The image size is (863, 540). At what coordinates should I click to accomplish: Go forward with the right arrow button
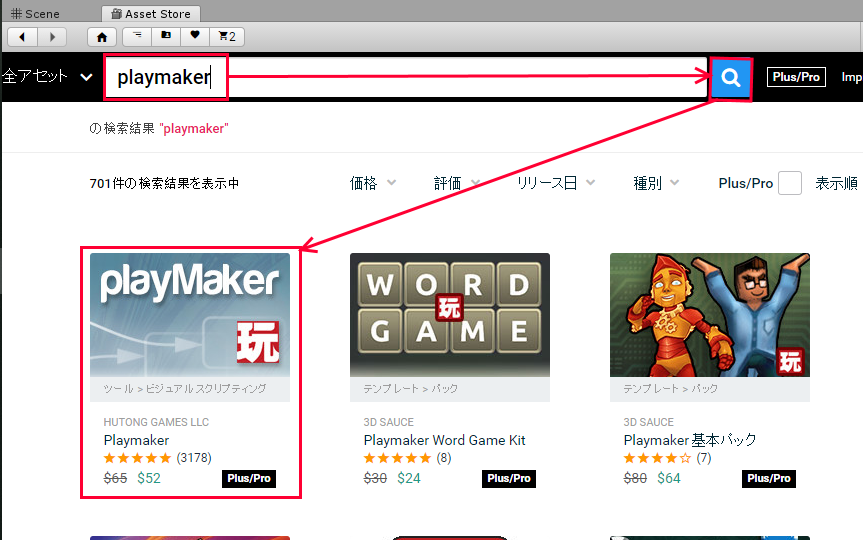[52, 37]
